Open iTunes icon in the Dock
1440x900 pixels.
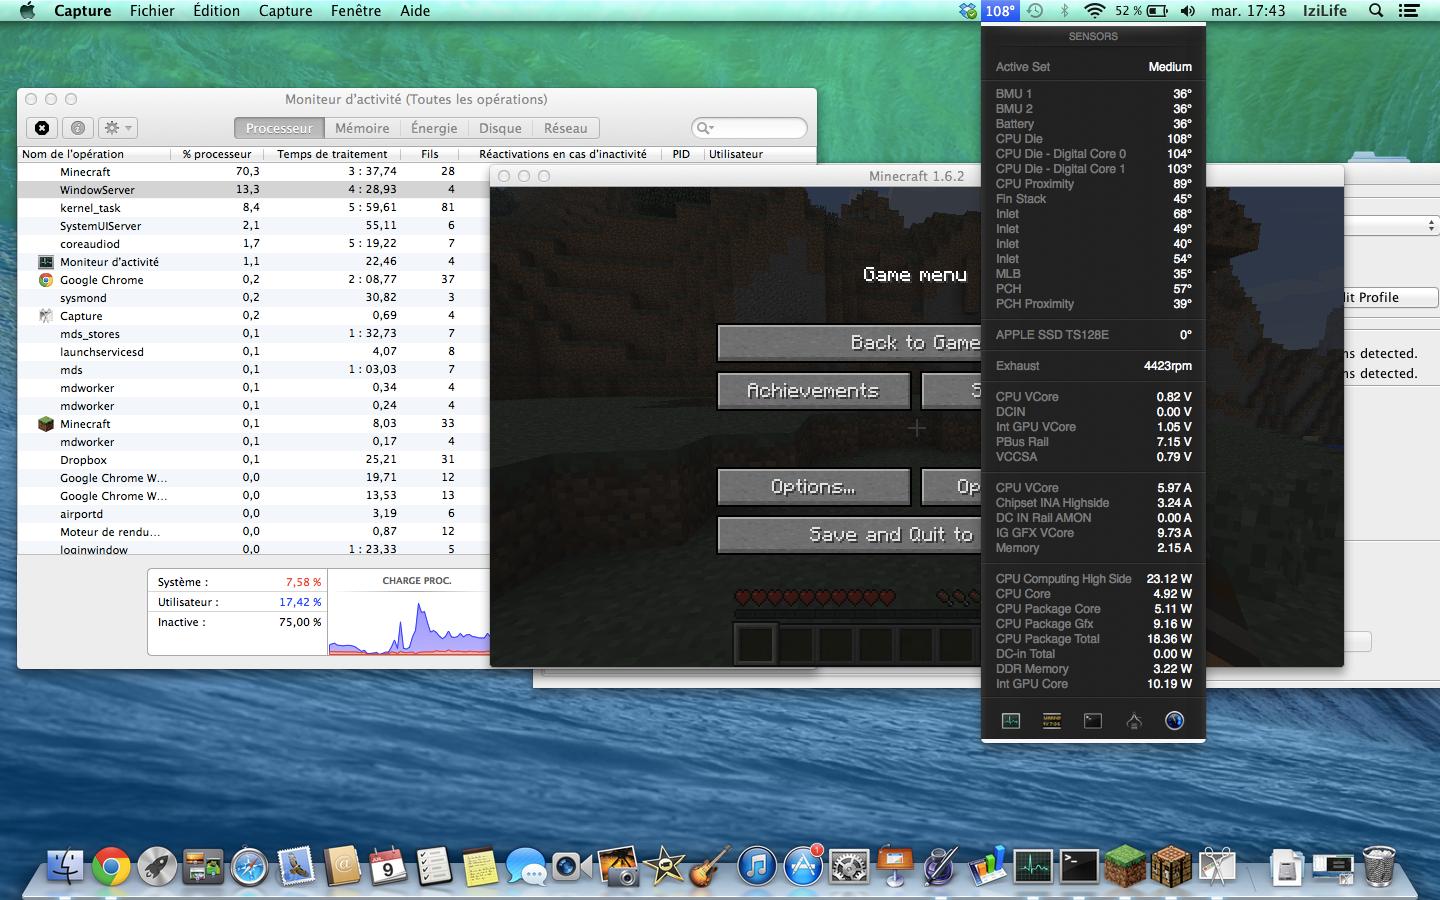click(x=757, y=867)
